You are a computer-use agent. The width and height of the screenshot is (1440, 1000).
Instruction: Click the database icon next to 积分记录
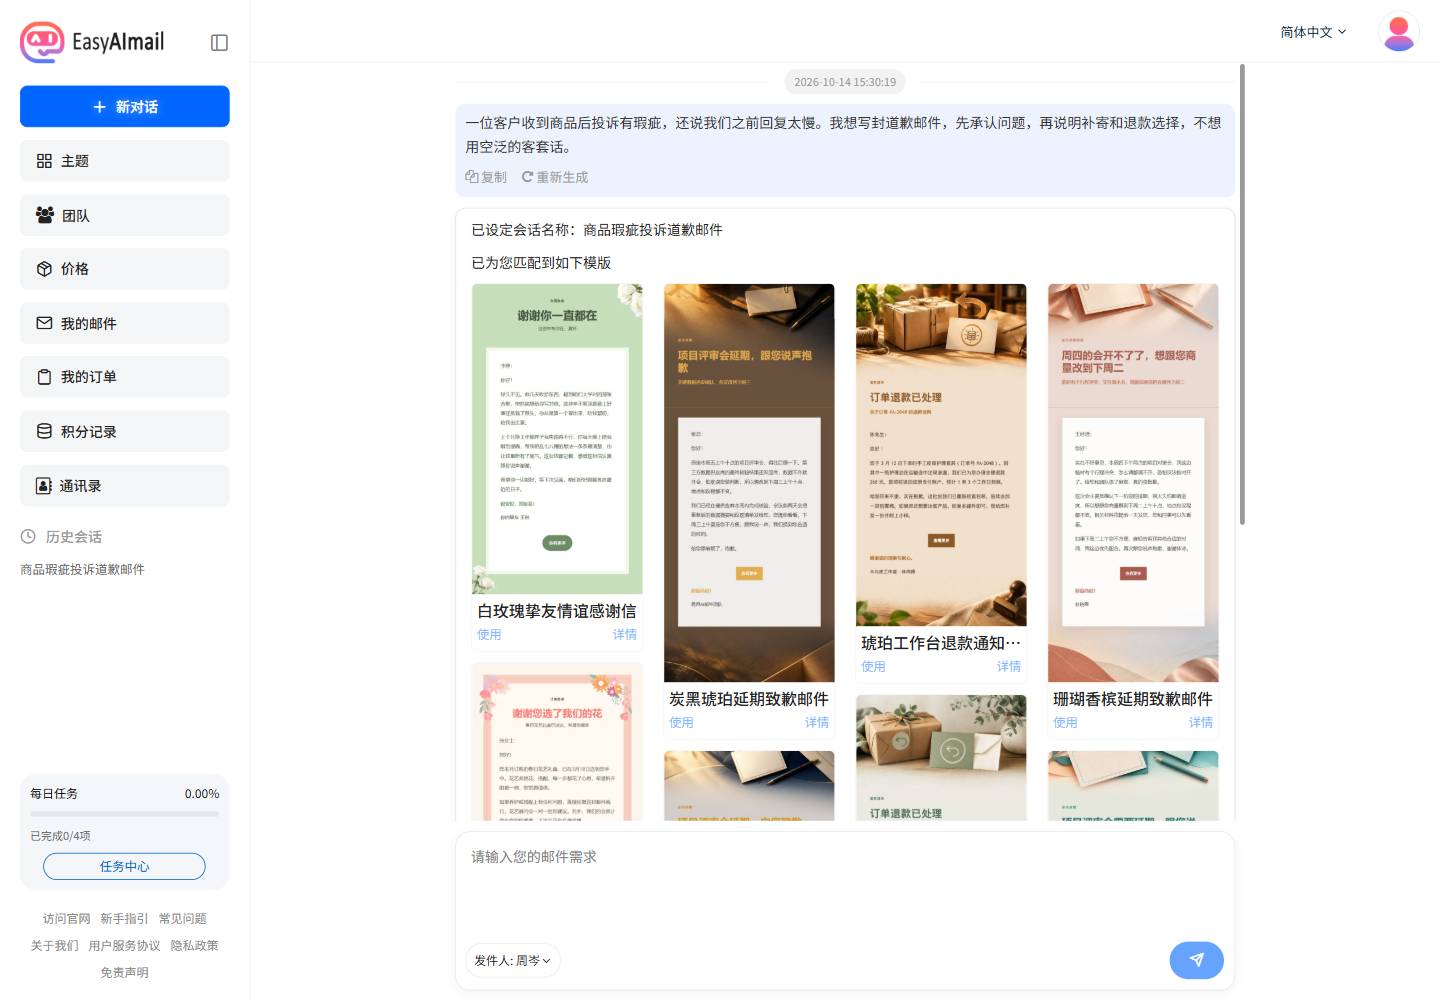[x=44, y=431]
